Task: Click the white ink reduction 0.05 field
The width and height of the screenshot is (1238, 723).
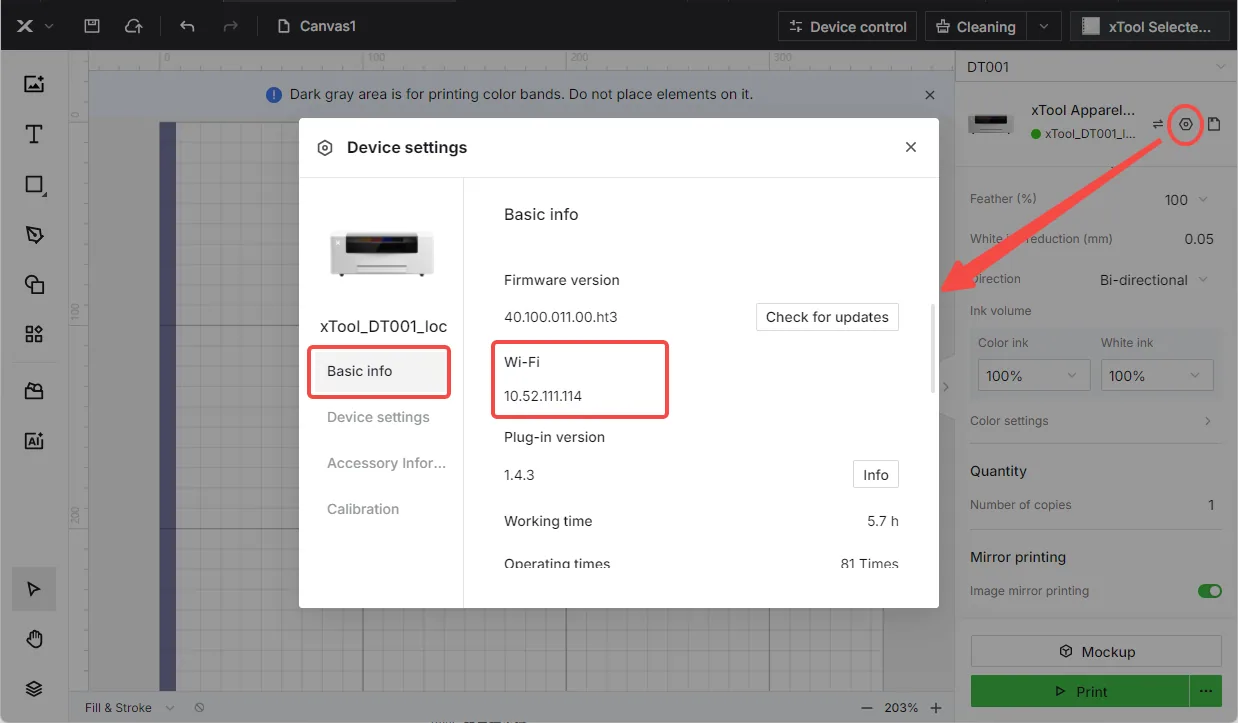Action: [1198, 239]
